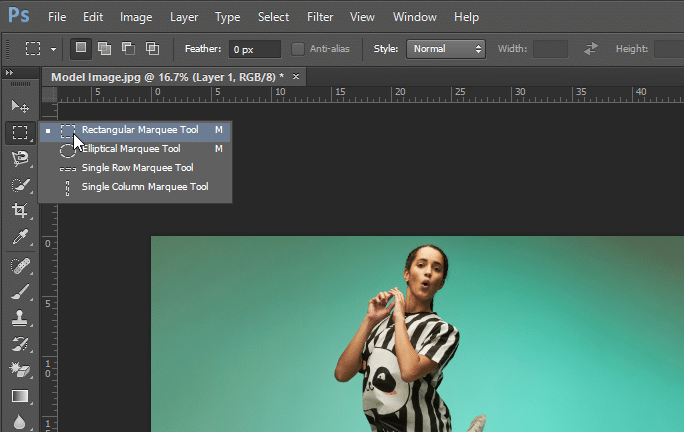The width and height of the screenshot is (684, 432).
Task: Open the Filter menu
Action: [x=320, y=17]
